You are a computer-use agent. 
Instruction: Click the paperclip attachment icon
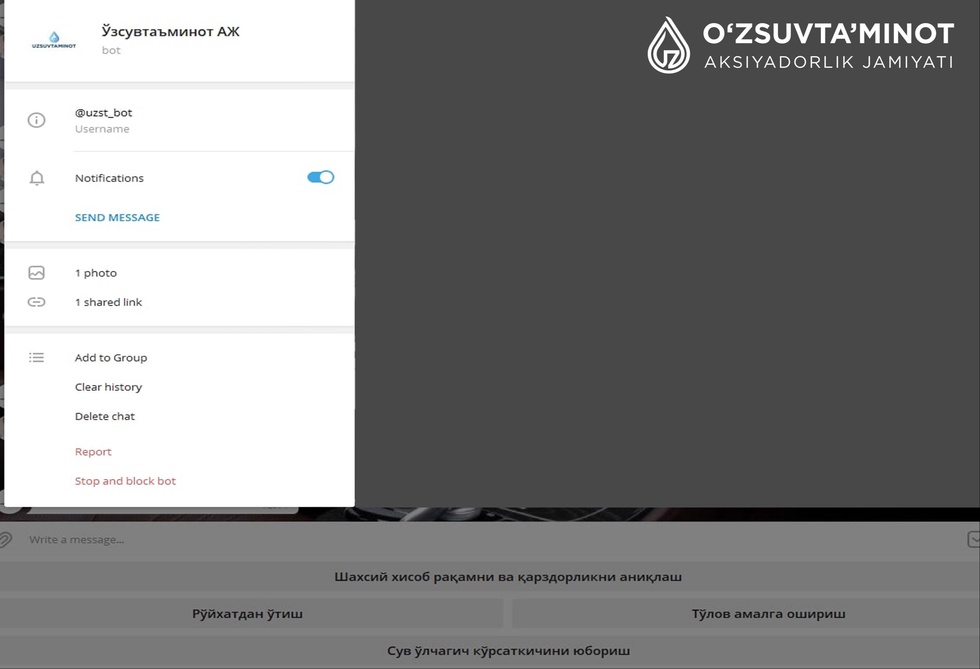[x=6, y=539]
